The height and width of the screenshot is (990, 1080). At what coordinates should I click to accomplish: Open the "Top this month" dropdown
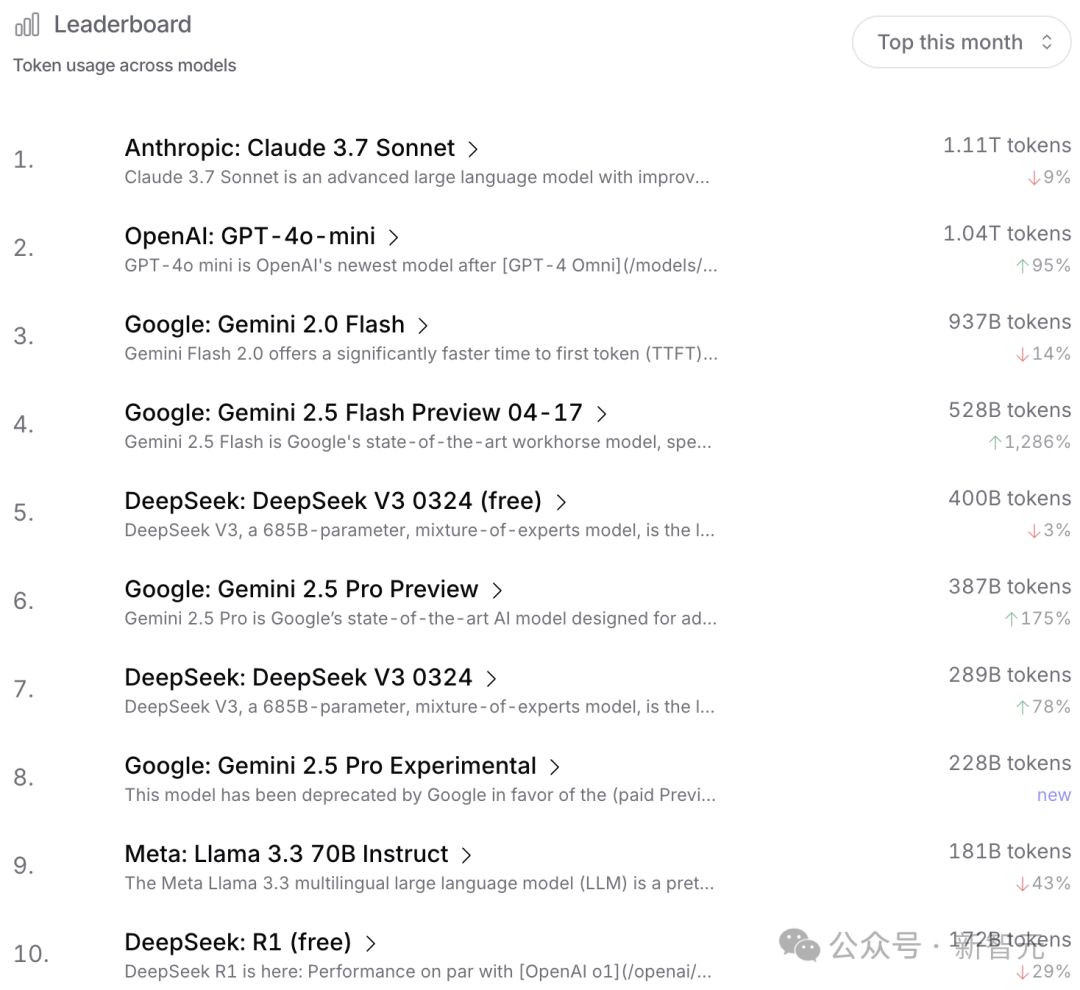(x=962, y=42)
